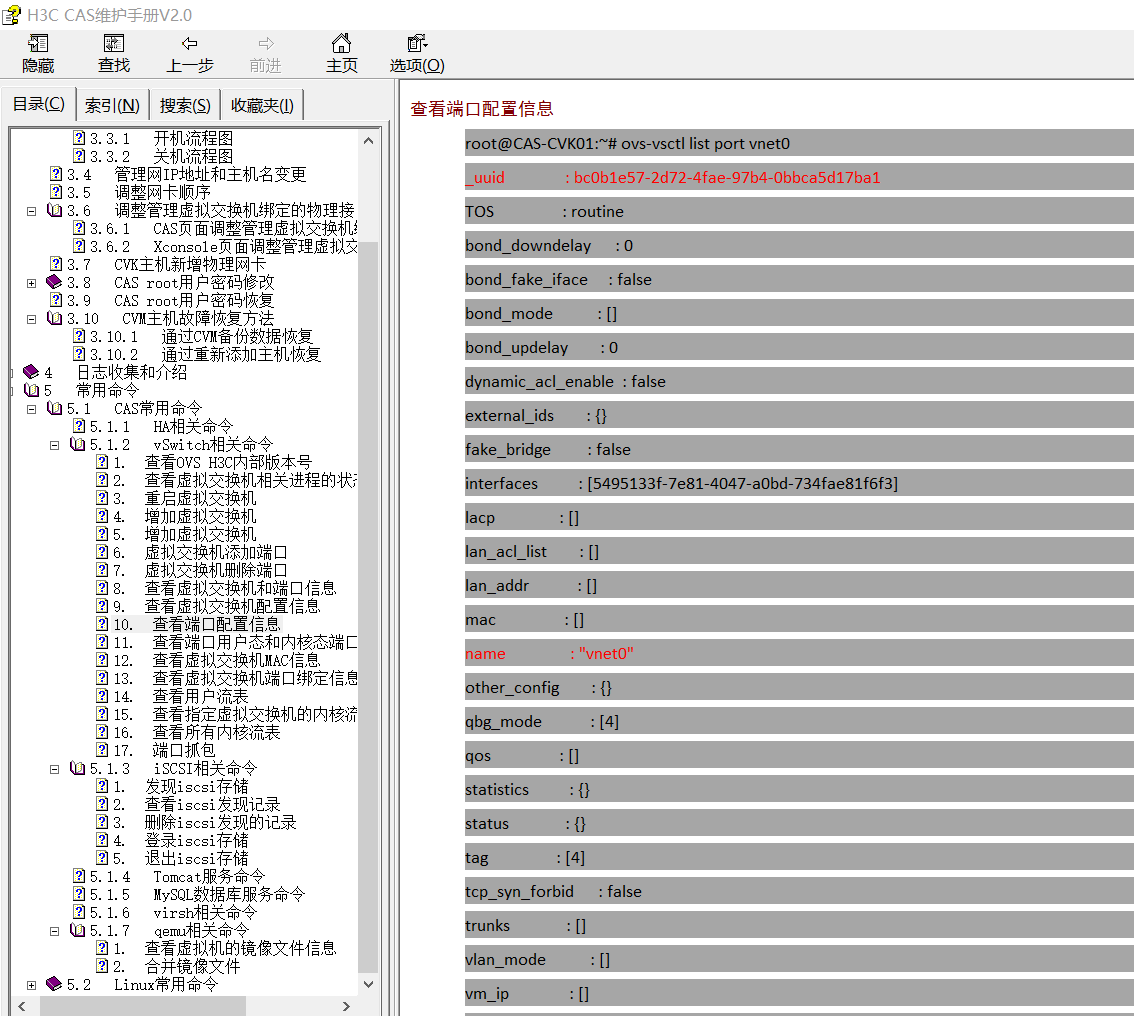Click the help app icon in title bar
1134x1016 pixels.
12,14
